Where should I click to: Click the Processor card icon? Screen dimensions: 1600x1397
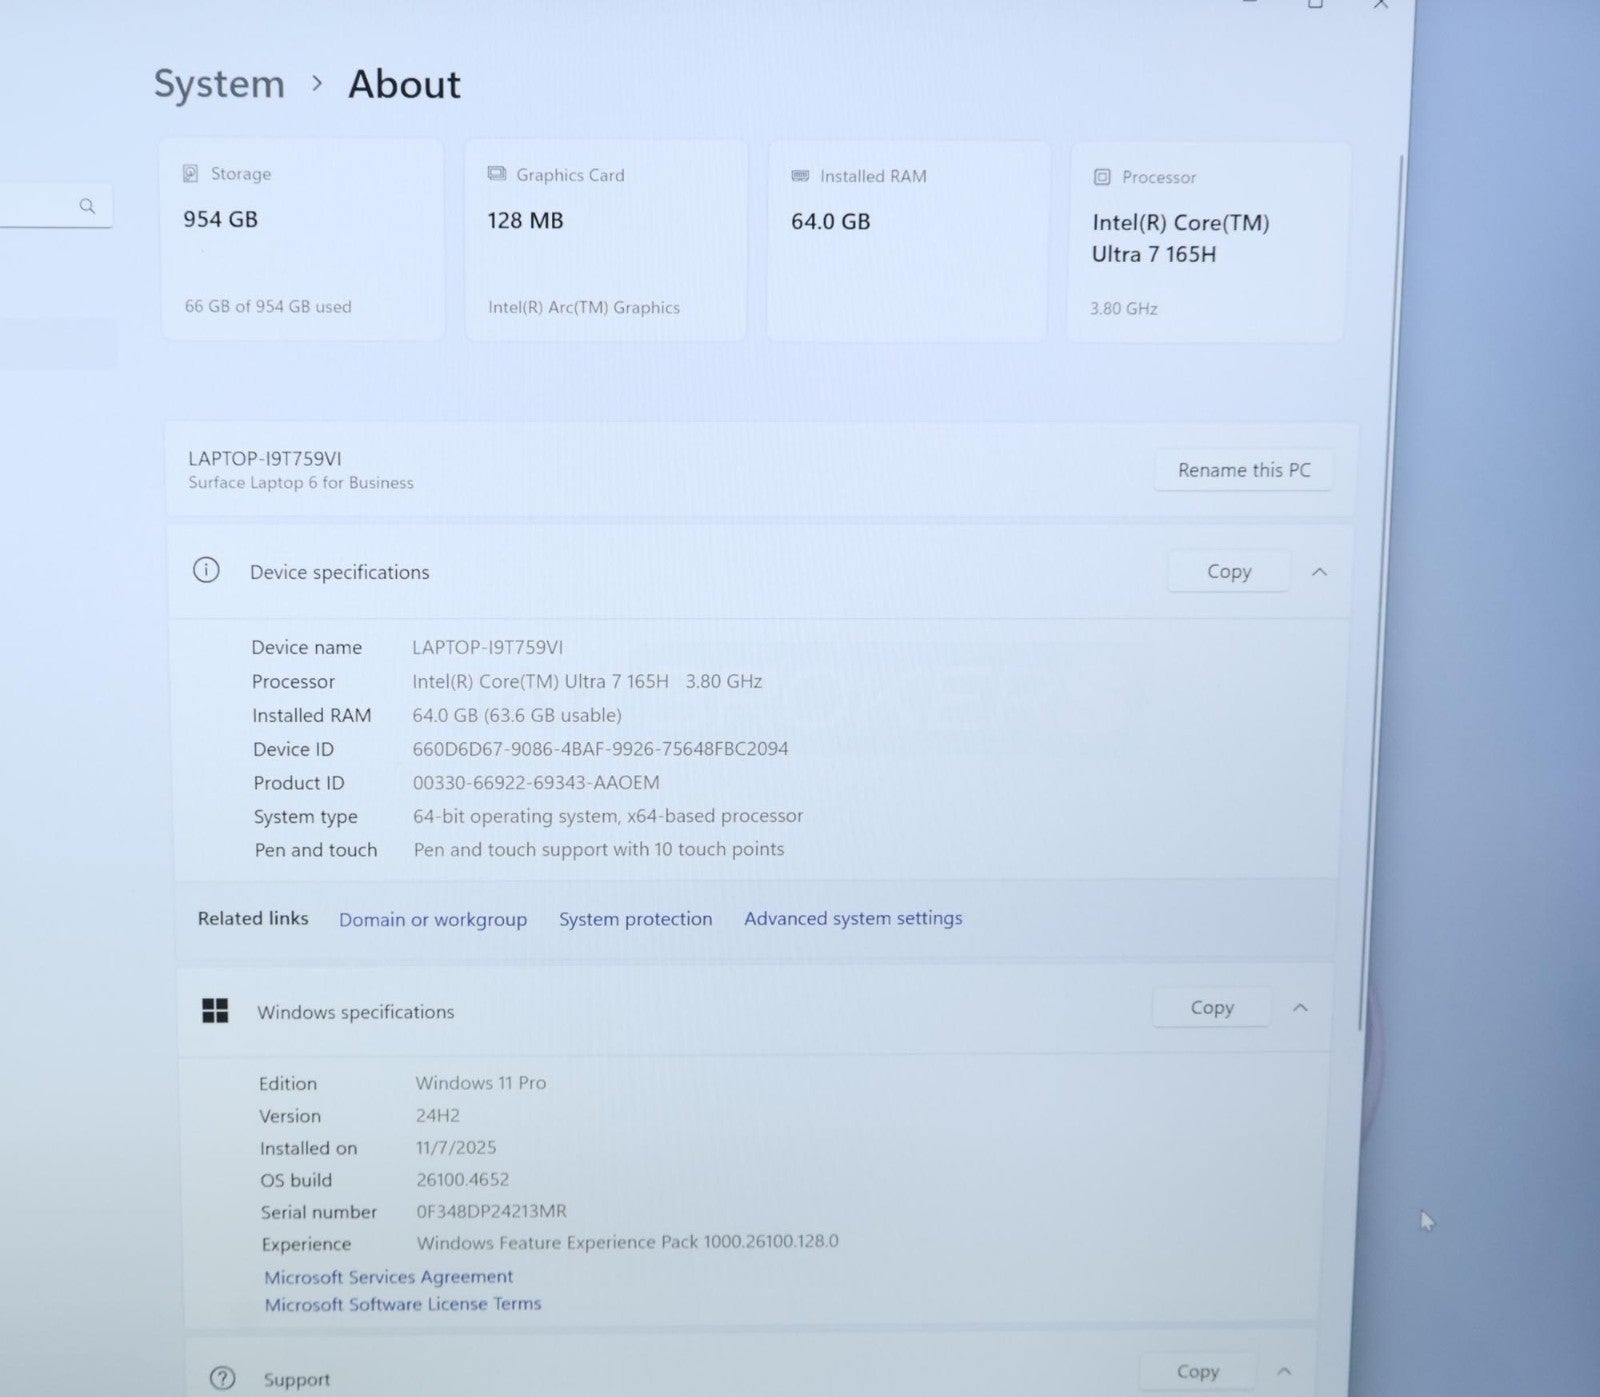coord(1102,177)
